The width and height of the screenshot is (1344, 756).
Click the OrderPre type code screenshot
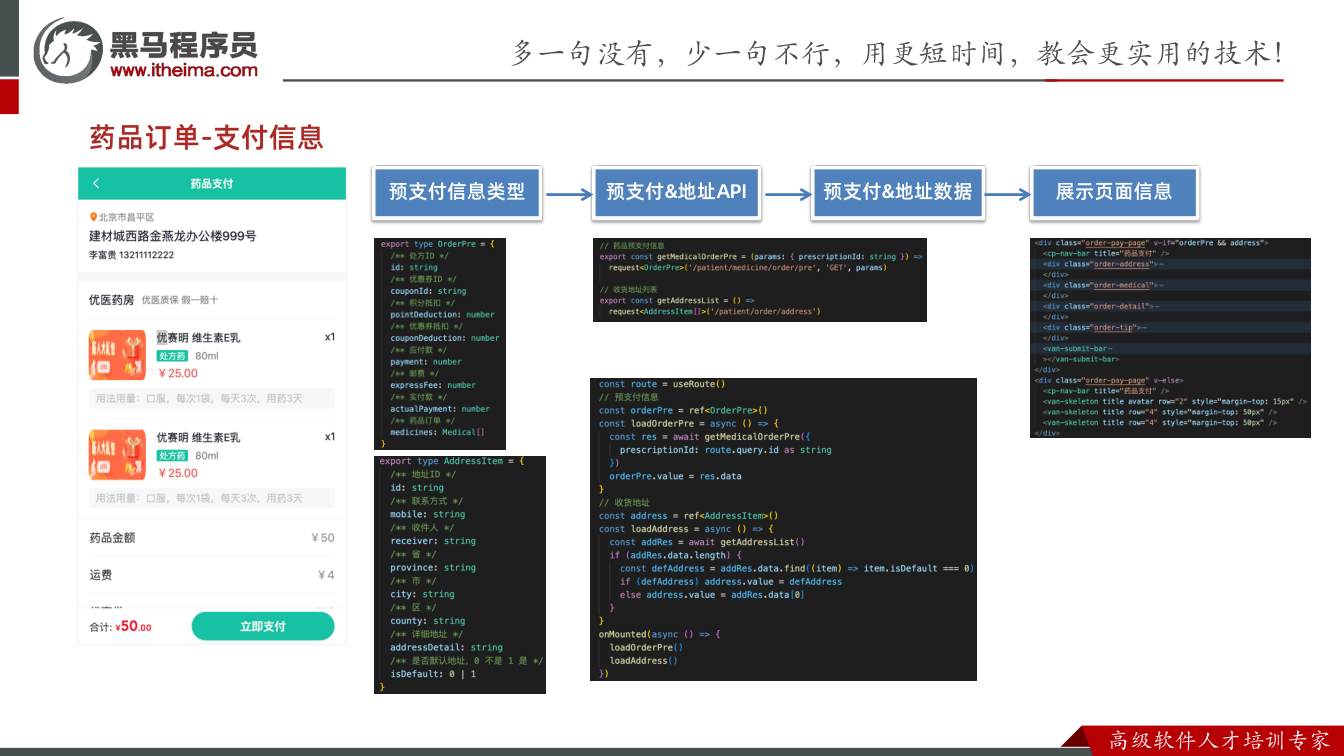pos(440,343)
